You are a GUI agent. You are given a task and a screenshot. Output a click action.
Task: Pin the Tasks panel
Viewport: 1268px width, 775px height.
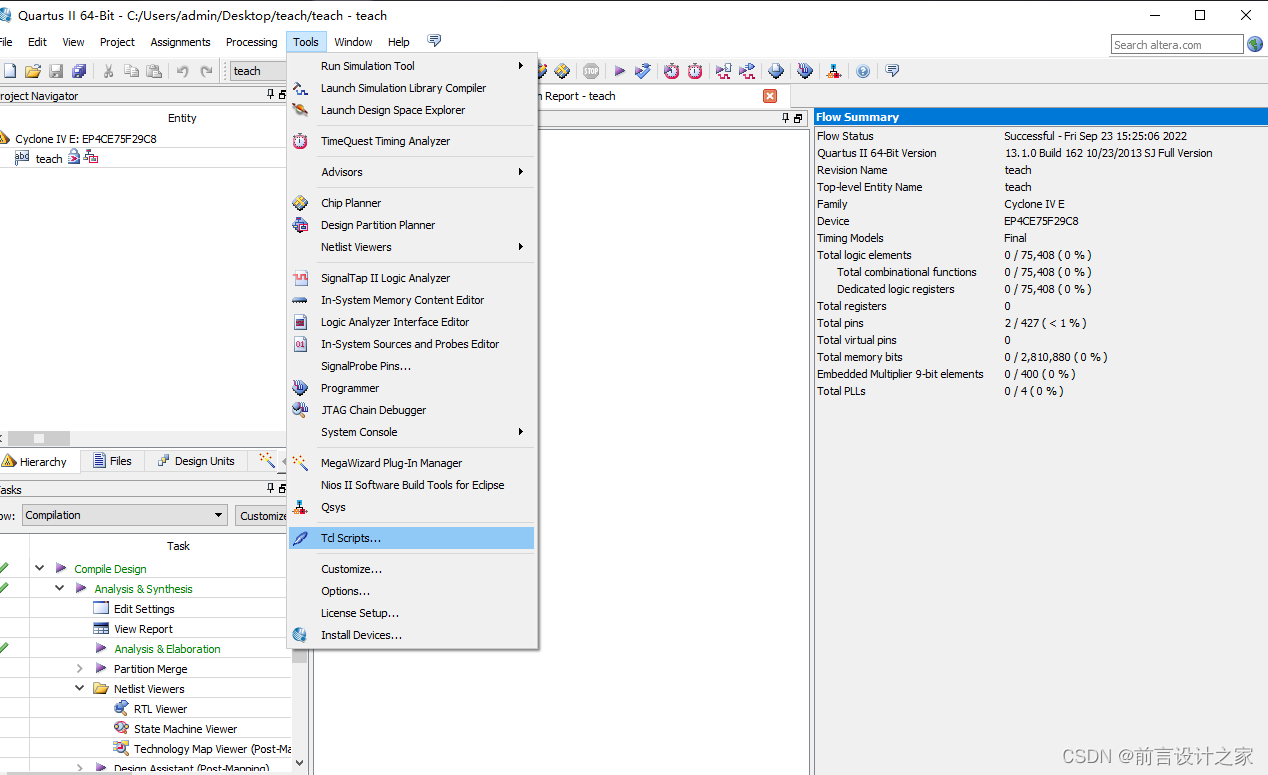pyautogui.click(x=270, y=489)
